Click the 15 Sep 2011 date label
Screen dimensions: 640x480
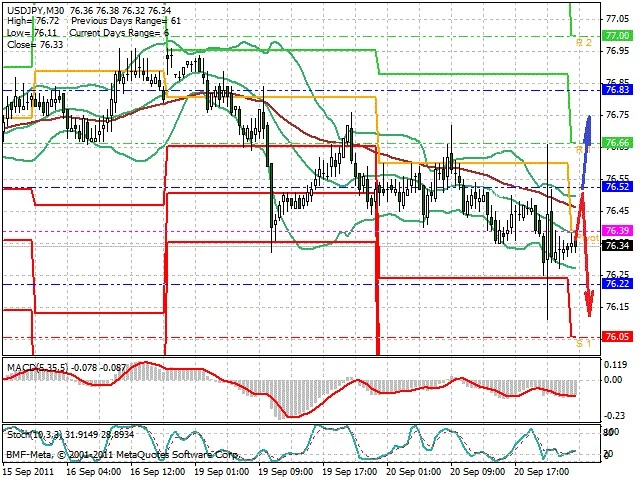tap(29, 472)
